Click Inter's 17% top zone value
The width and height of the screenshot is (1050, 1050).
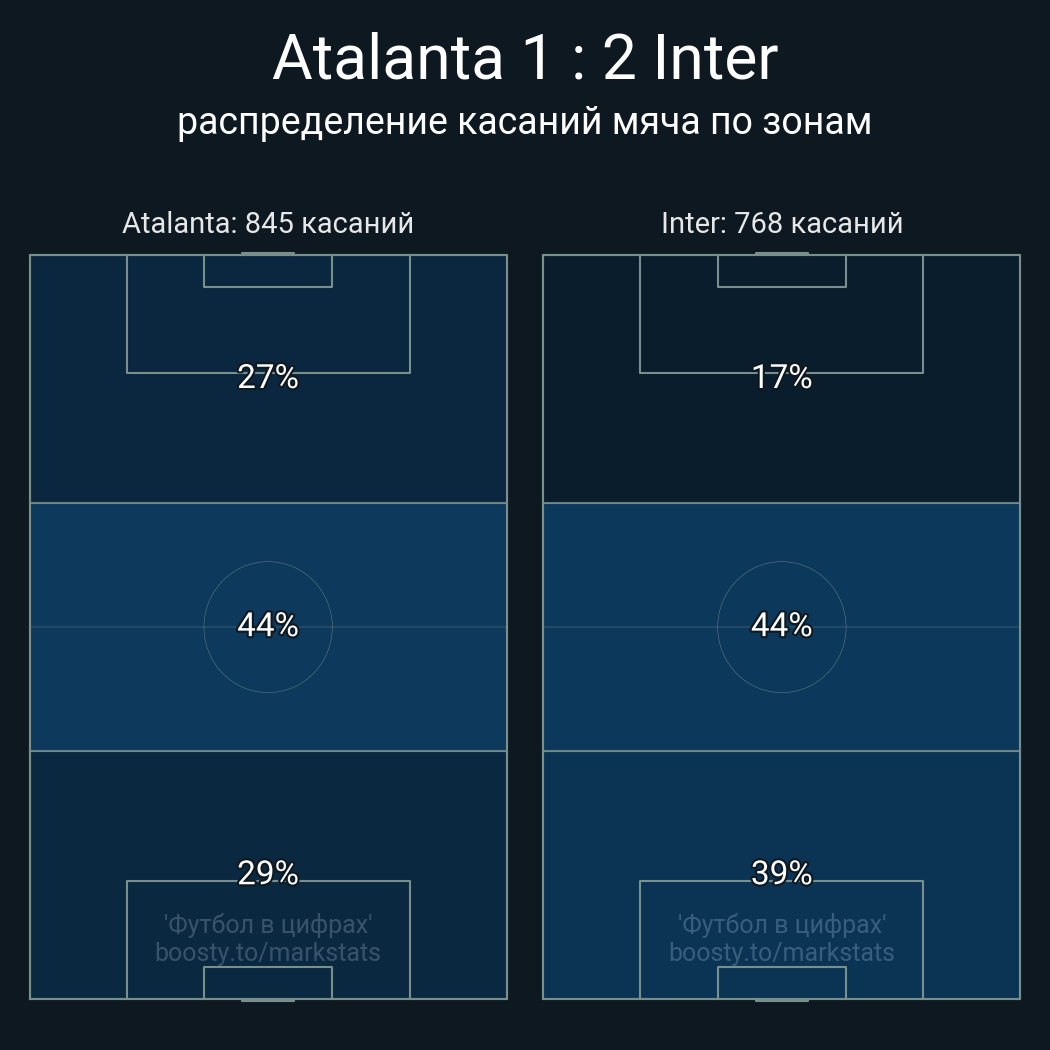(x=781, y=377)
